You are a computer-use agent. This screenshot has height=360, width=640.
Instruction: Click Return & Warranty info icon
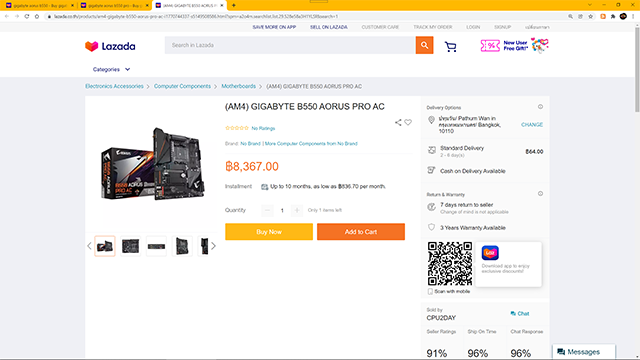click(x=540, y=194)
